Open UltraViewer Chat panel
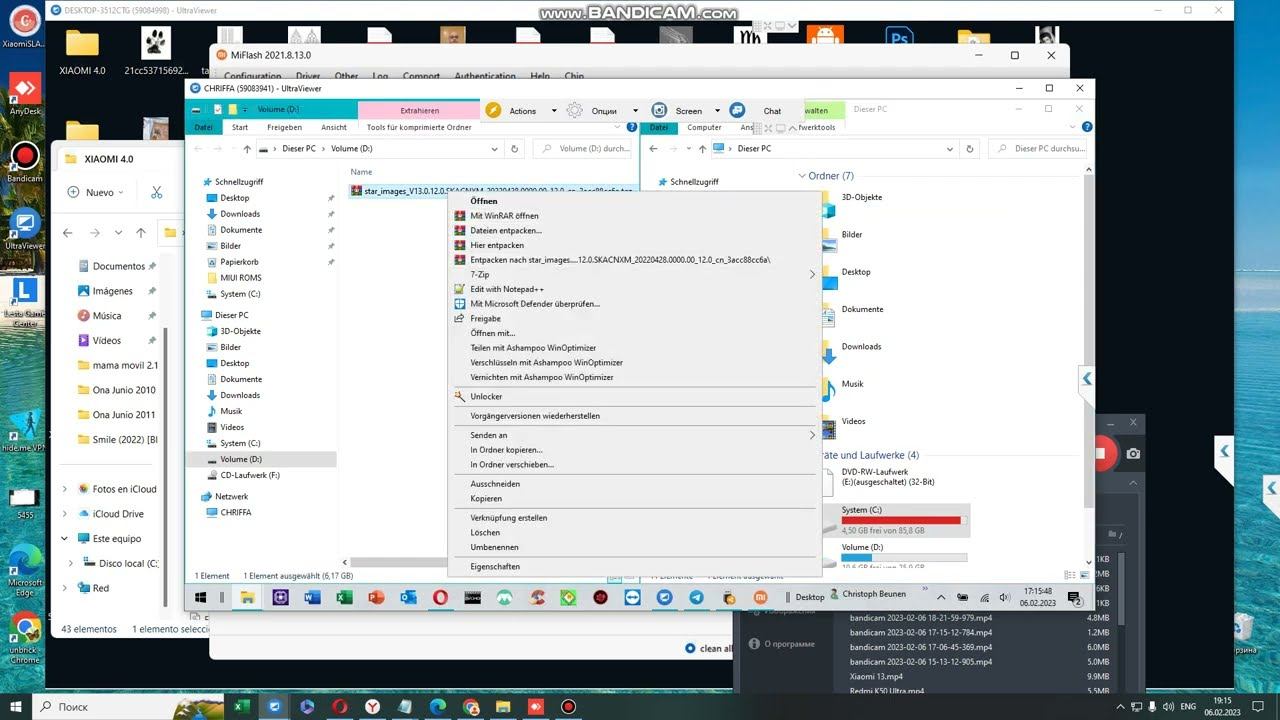1280x720 pixels. [x=760, y=111]
